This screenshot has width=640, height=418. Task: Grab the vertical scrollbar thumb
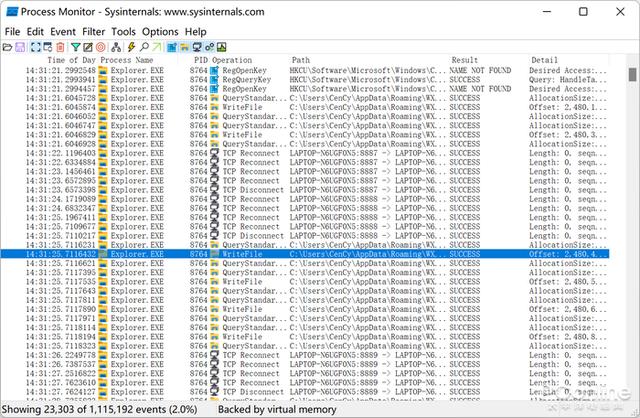click(632, 75)
